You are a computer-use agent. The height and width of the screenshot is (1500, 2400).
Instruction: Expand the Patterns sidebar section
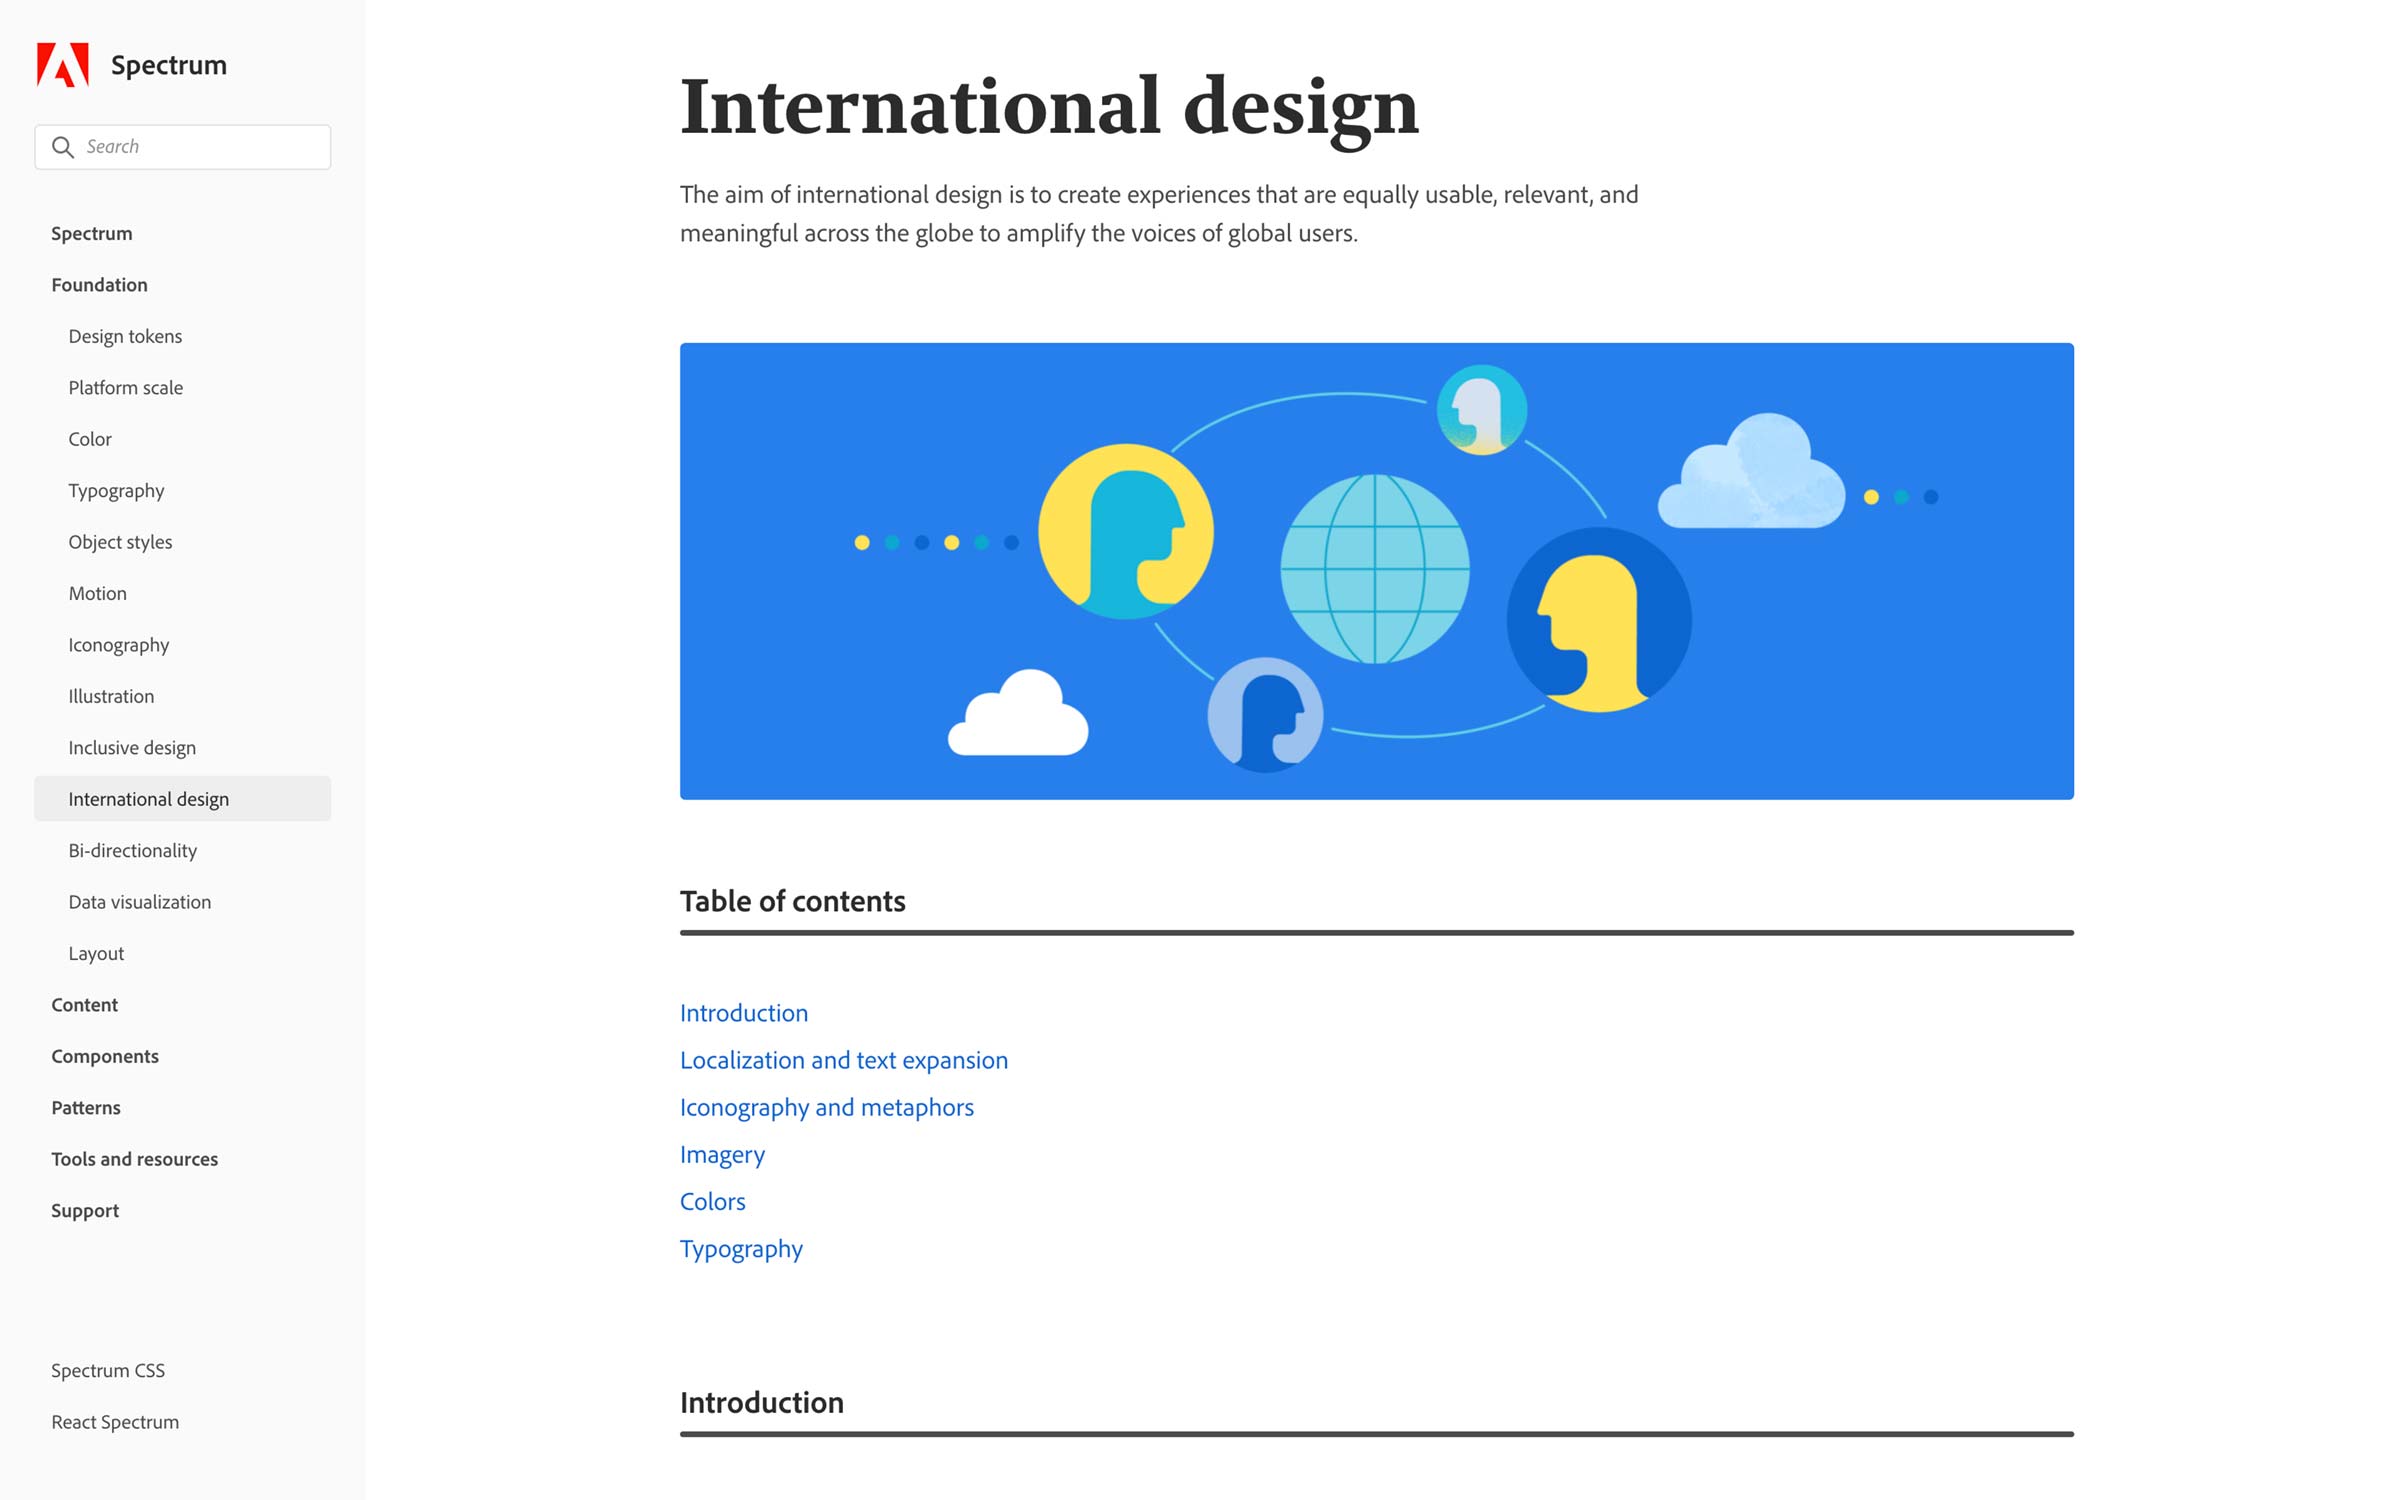[86, 1107]
